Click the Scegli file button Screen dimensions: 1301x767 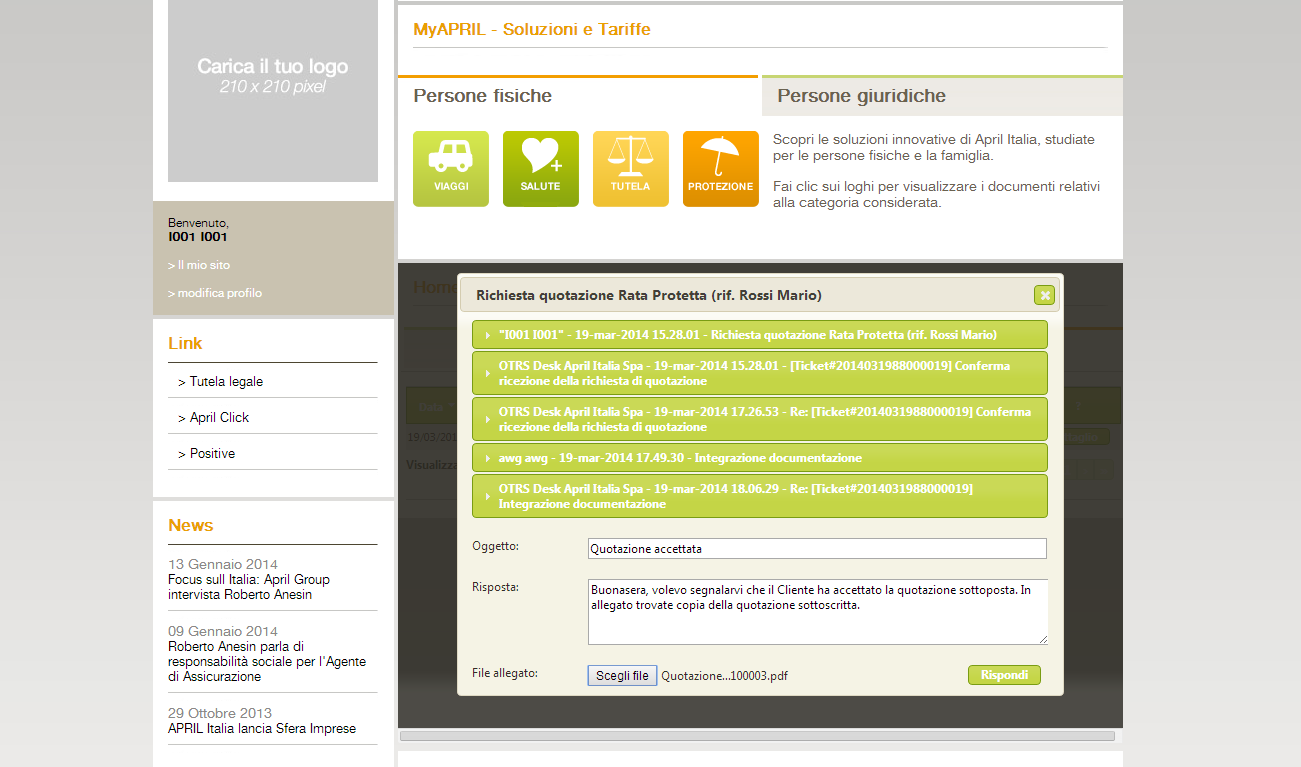click(622, 676)
